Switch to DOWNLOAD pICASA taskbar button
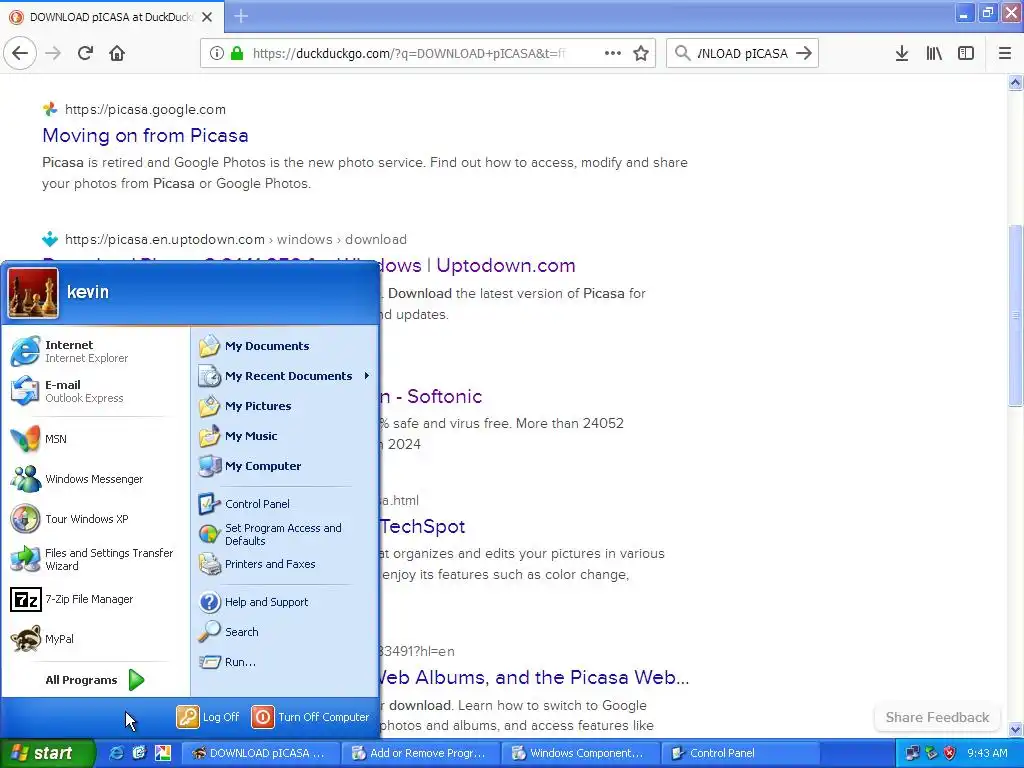The image size is (1024, 768). click(x=260, y=753)
